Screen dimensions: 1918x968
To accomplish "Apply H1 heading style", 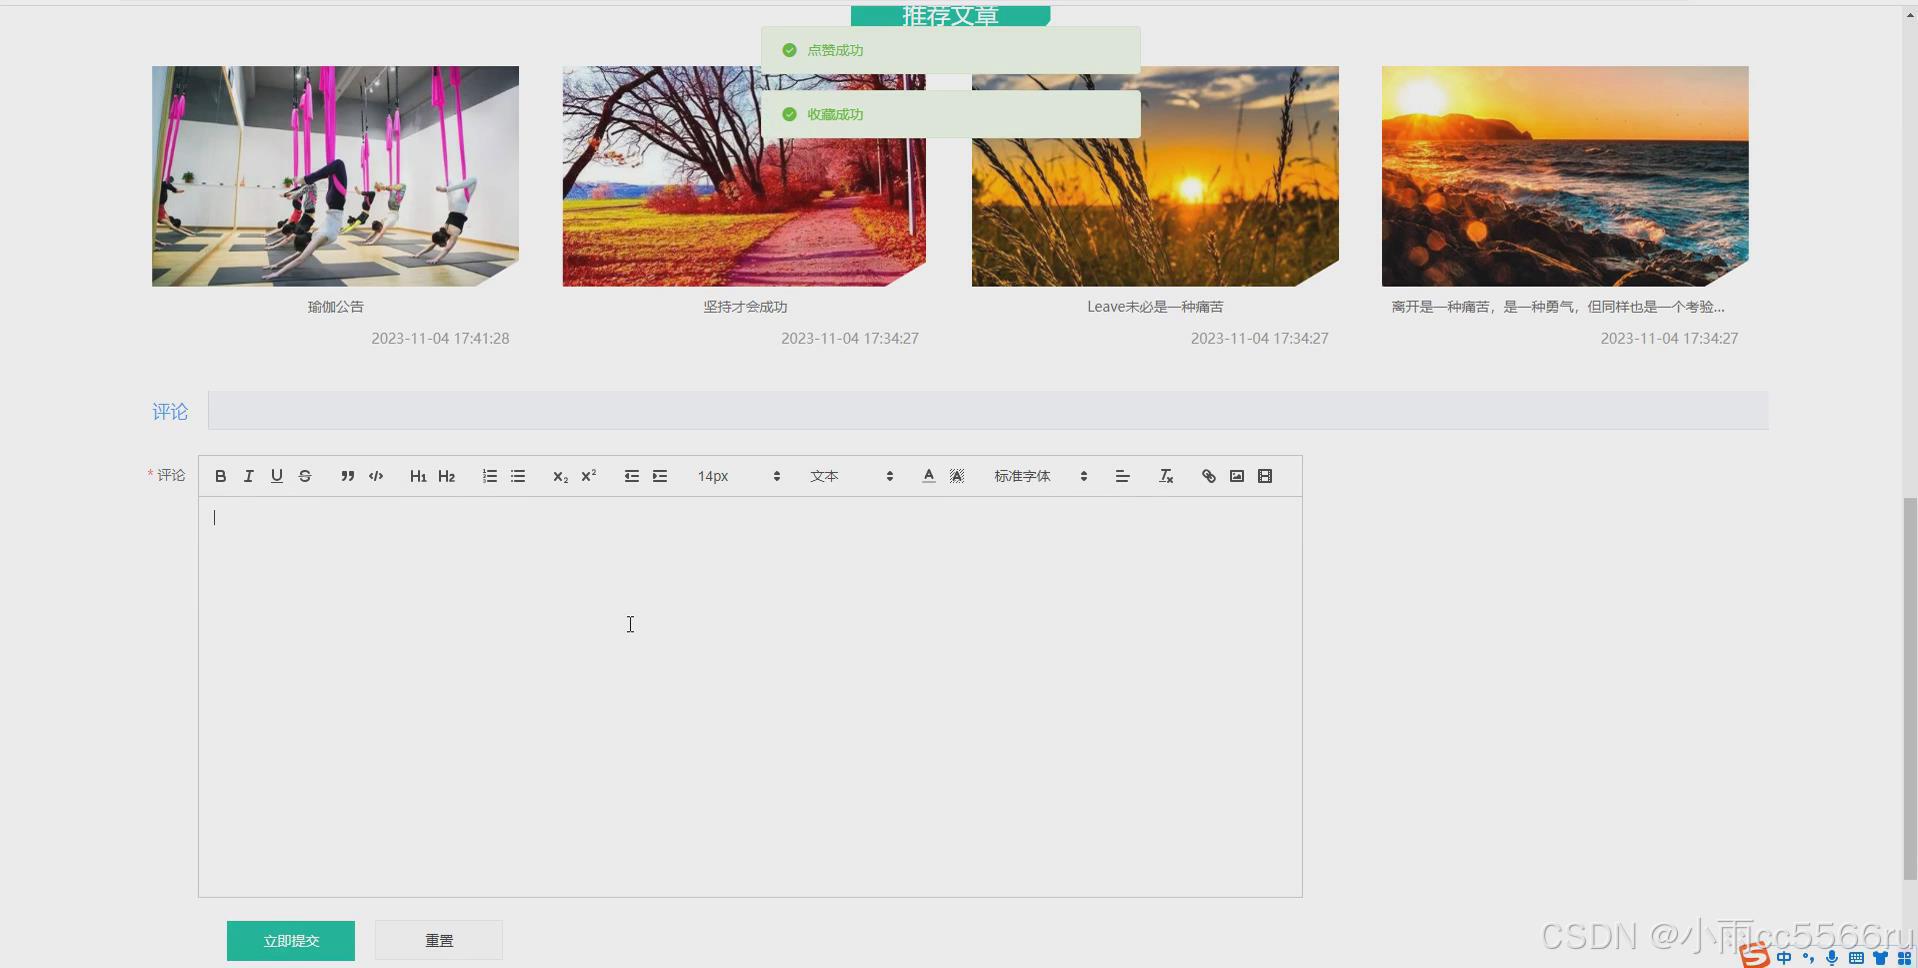I will [x=418, y=476].
